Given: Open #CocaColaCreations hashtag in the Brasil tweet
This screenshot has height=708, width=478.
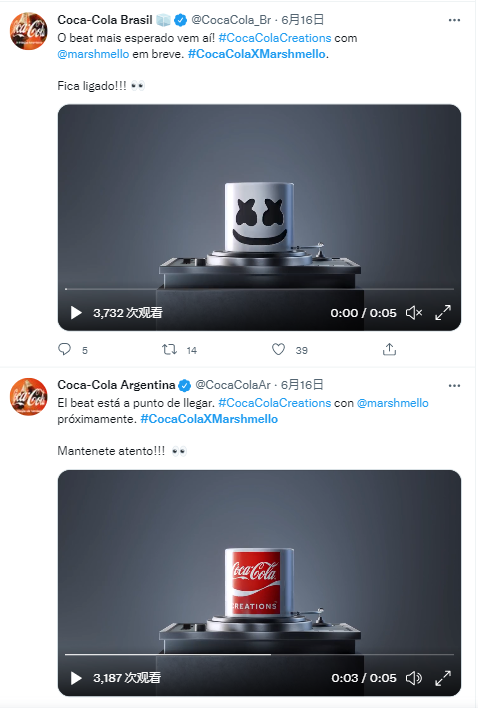Looking at the screenshot, I should tap(275, 38).
